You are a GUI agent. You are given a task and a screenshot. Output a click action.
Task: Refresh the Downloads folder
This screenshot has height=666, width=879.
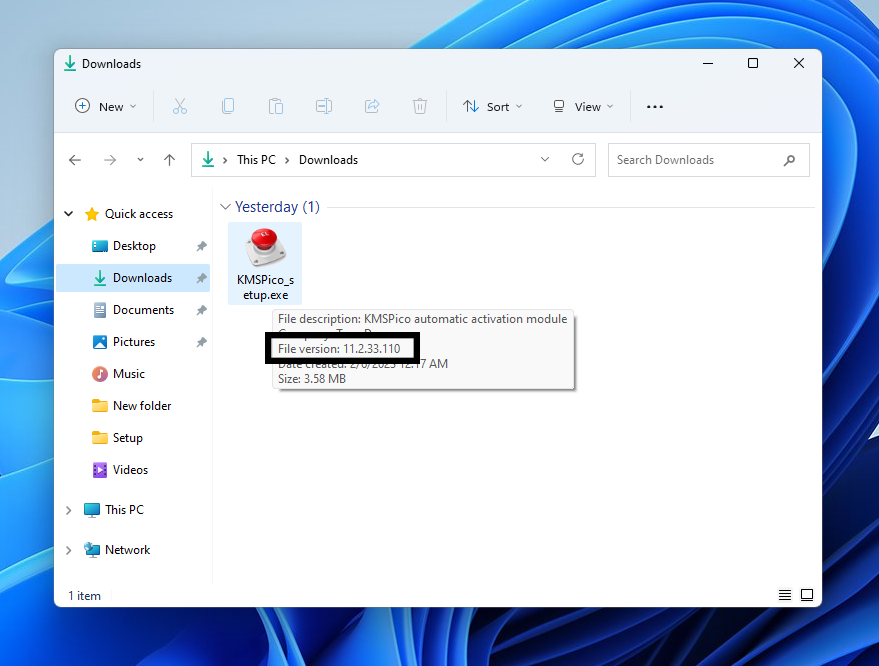point(578,160)
